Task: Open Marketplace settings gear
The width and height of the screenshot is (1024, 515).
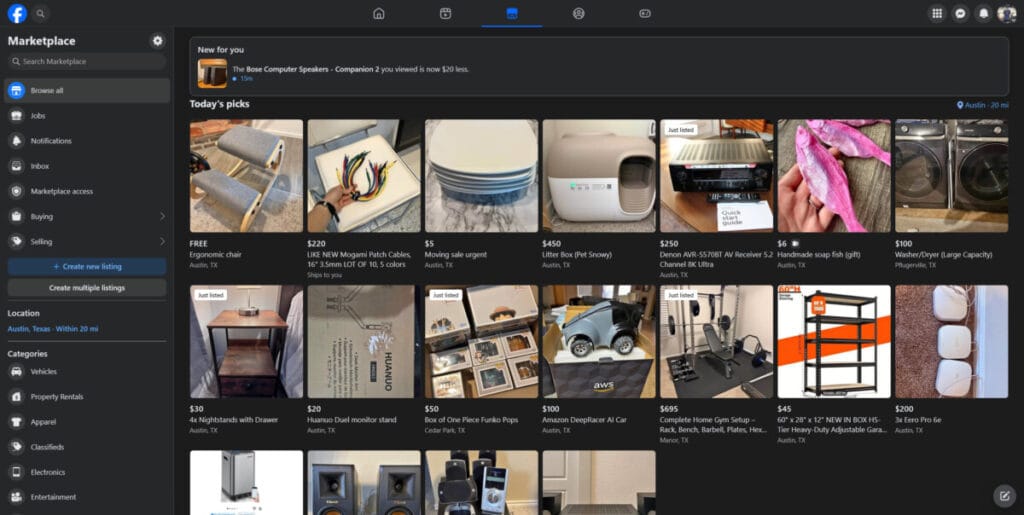Action: (157, 41)
